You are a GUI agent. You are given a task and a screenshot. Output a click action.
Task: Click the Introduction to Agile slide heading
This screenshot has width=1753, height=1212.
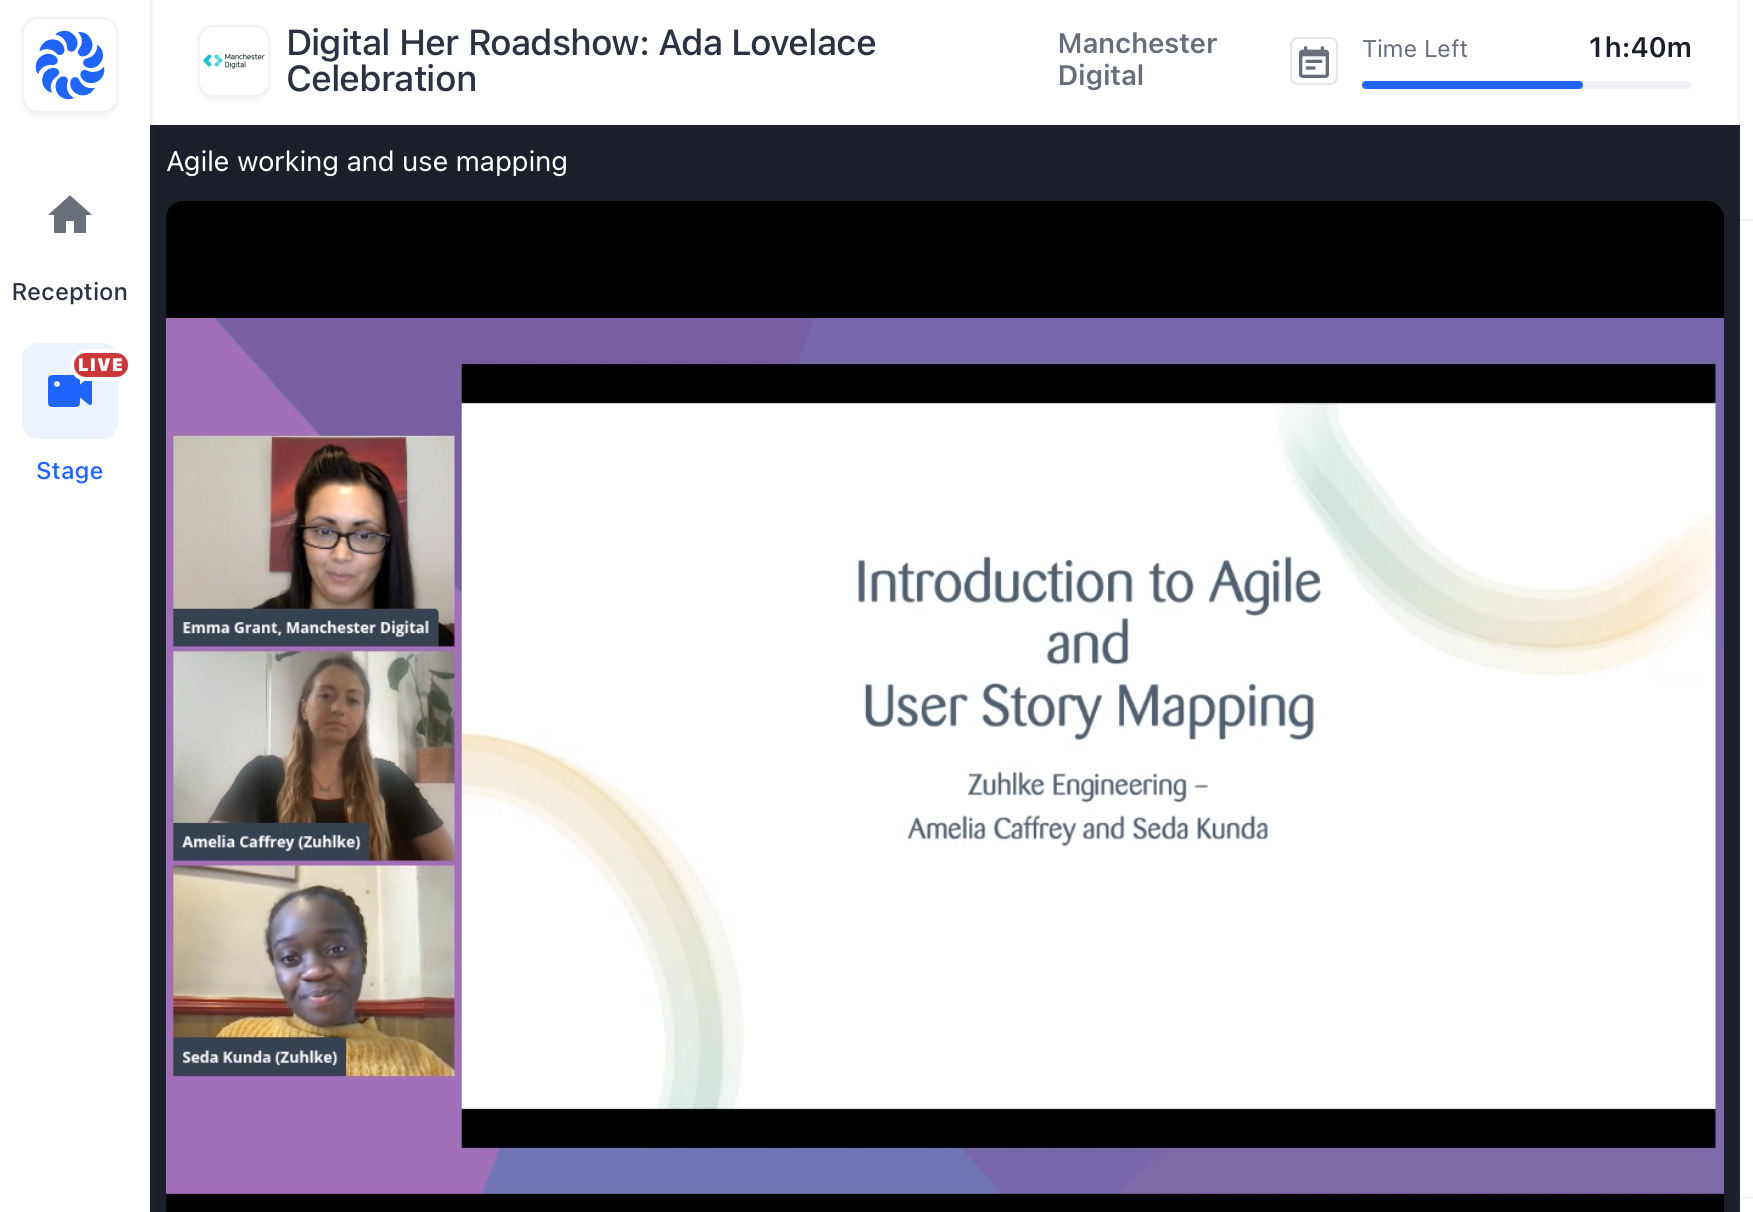[x=1088, y=582]
